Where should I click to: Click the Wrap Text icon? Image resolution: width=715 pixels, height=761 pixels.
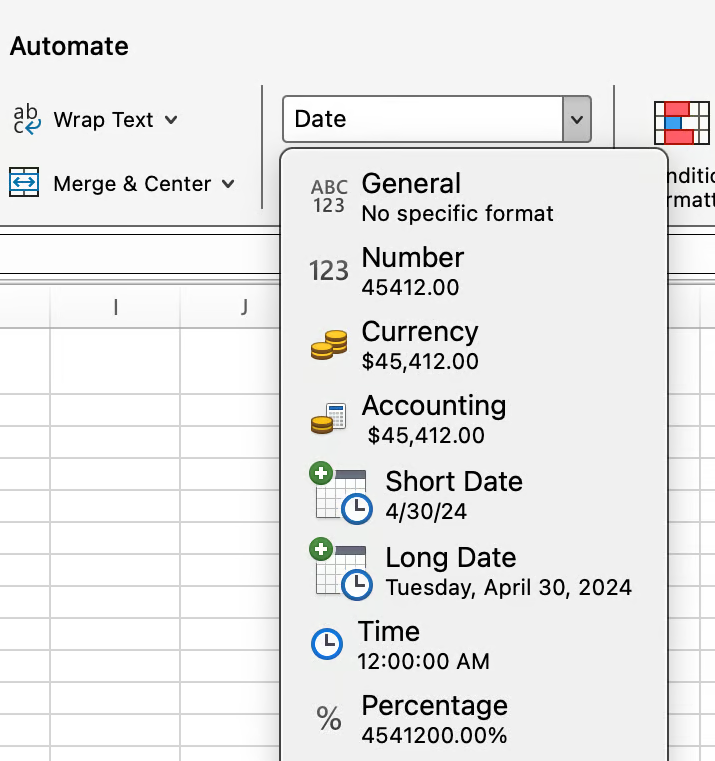(26, 119)
